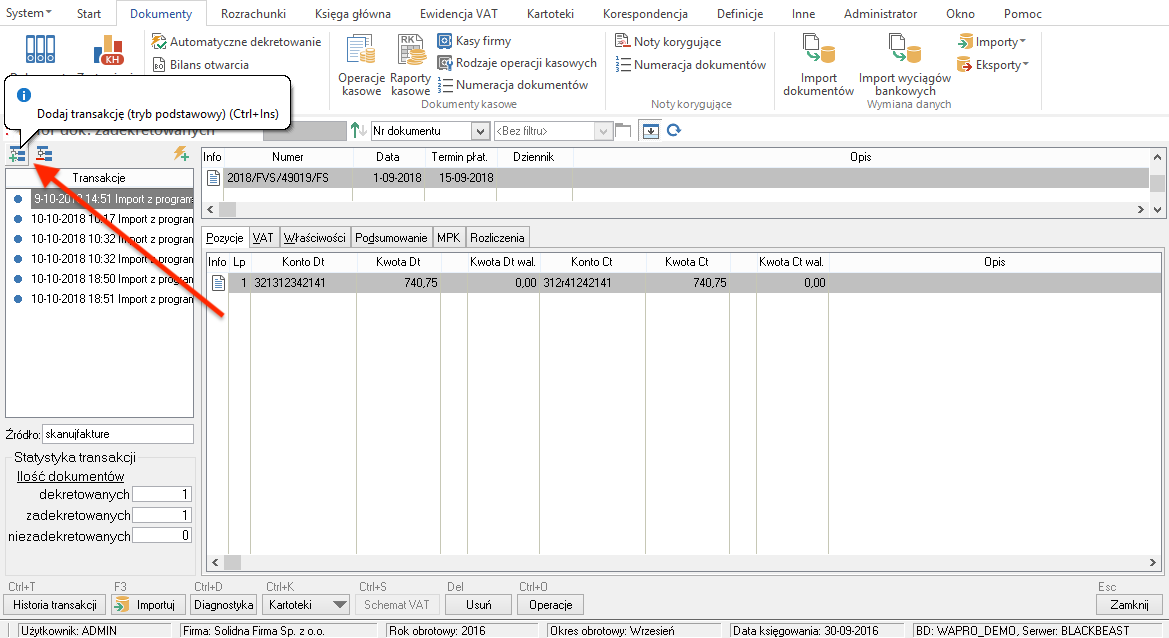This screenshot has width=1169, height=638.
Task: Open Noty korygujące from the ribbon
Action: (x=668, y=42)
